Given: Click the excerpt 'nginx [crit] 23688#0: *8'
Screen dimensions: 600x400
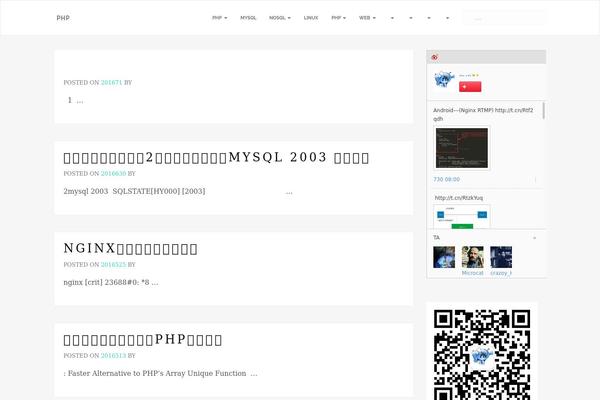Looking at the screenshot, I should pyautogui.click(x=111, y=282).
